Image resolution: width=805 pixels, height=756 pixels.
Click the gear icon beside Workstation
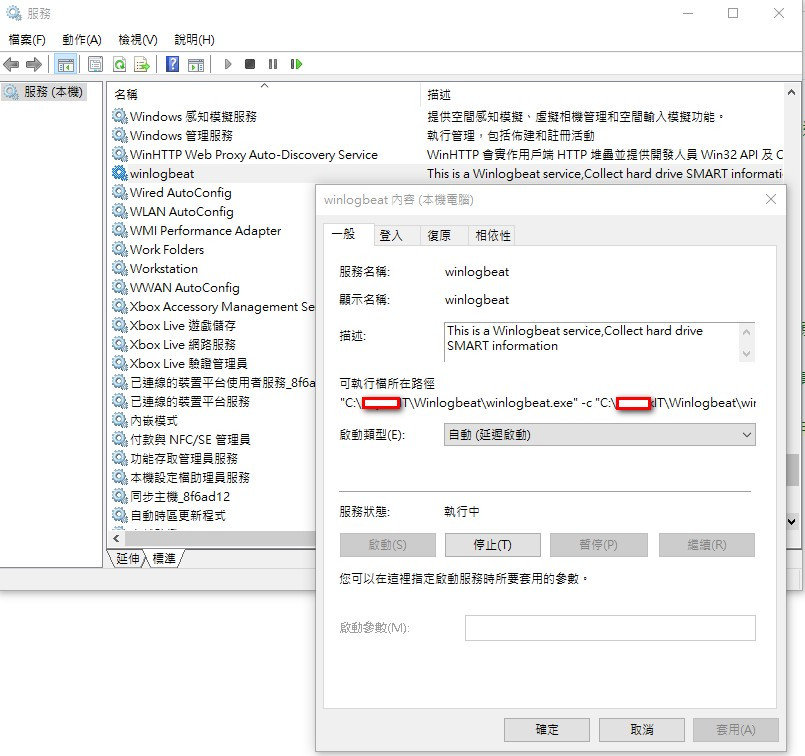point(120,268)
